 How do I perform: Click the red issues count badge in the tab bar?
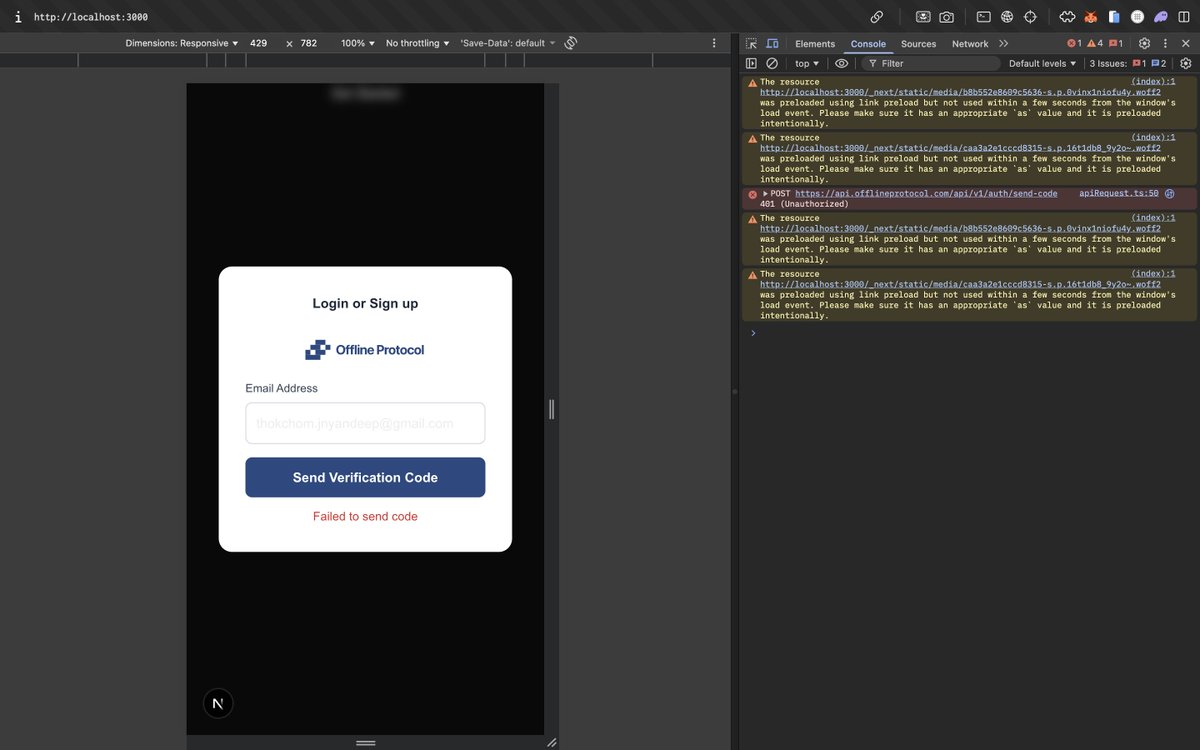click(x=1115, y=44)
